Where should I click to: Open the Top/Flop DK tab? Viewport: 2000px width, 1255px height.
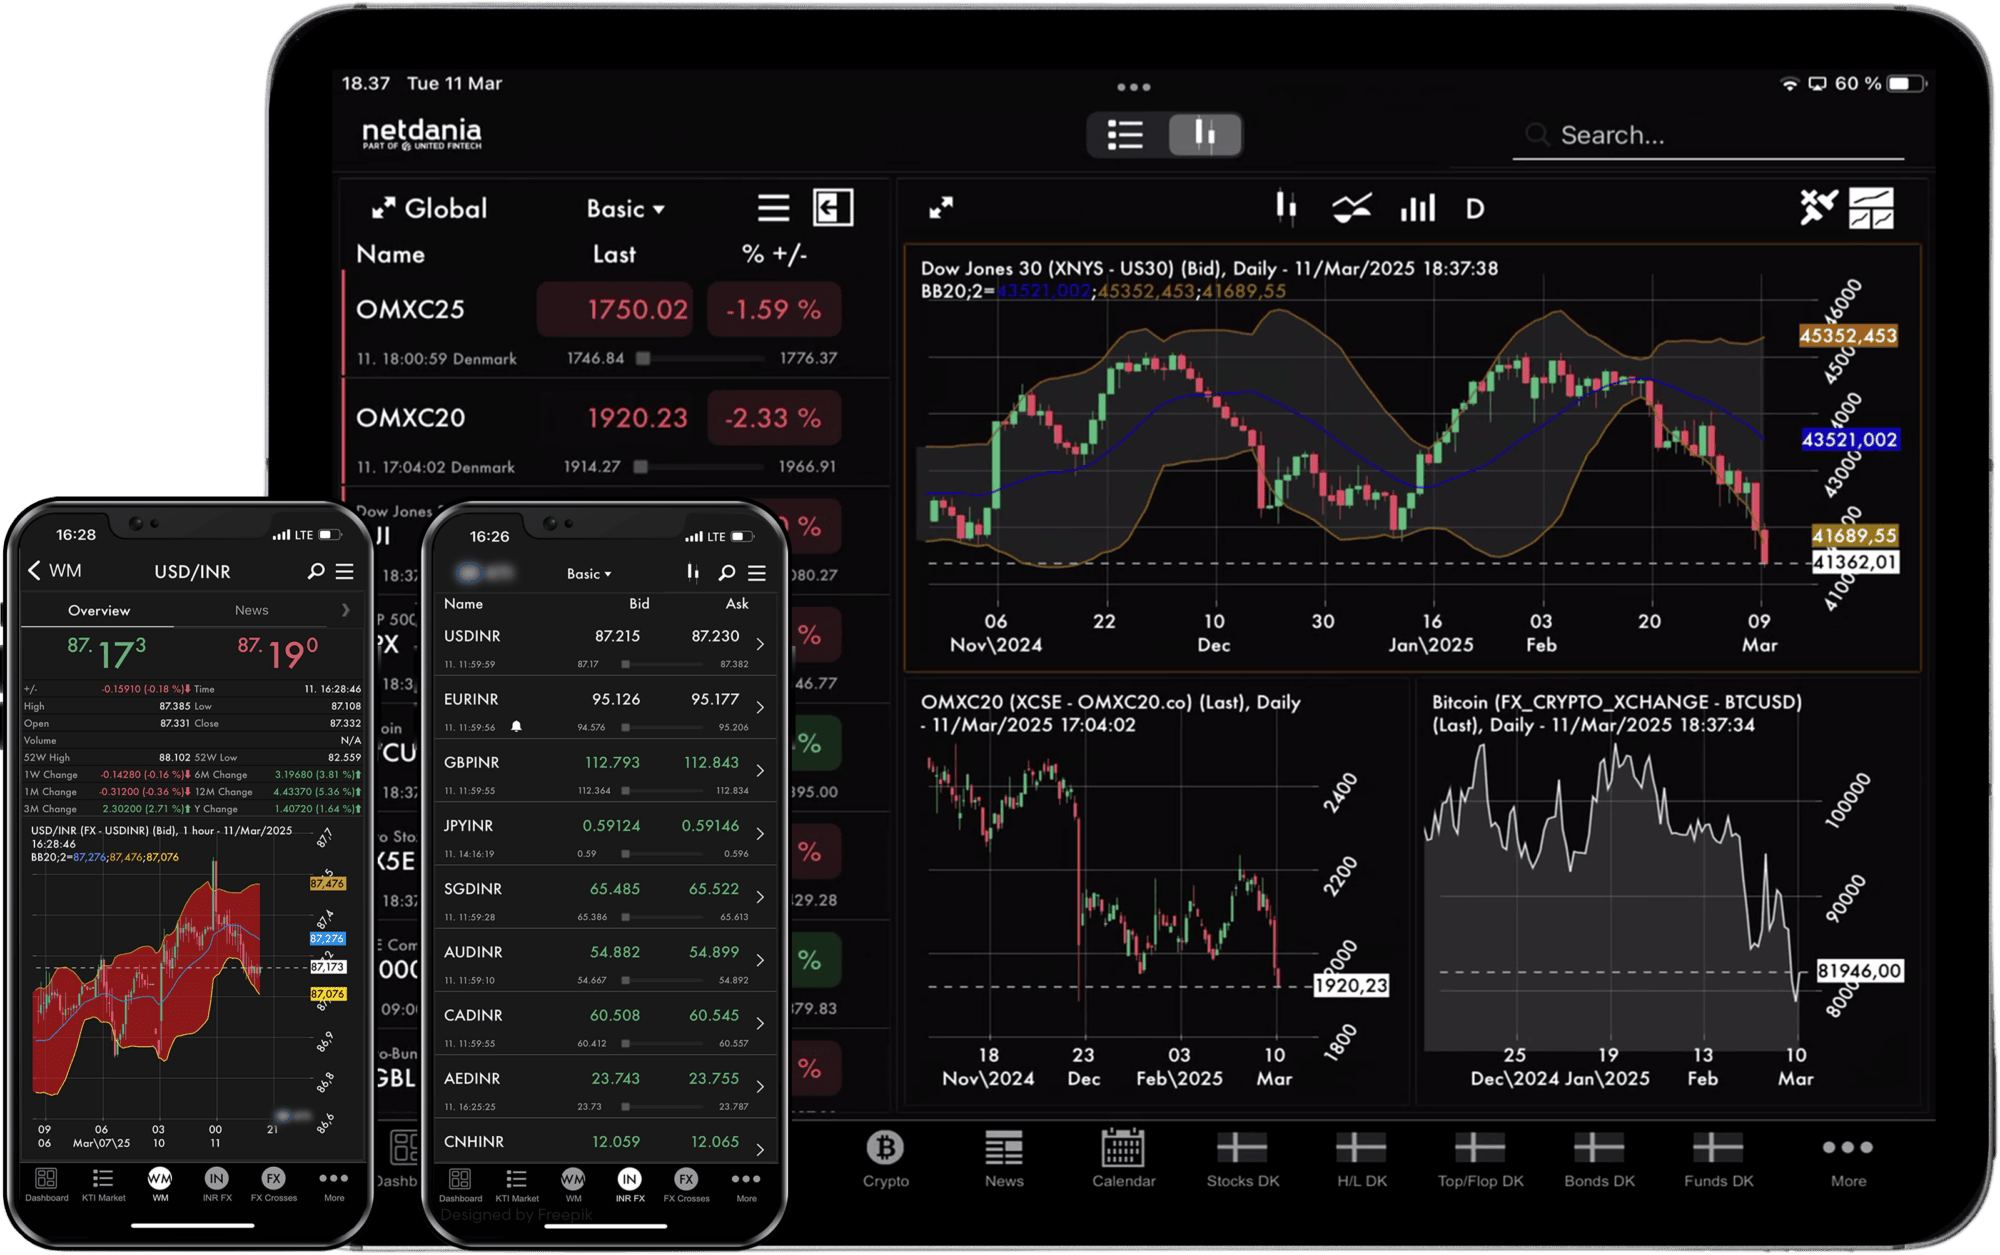pyautogui.click(x=1480, y=1159)
